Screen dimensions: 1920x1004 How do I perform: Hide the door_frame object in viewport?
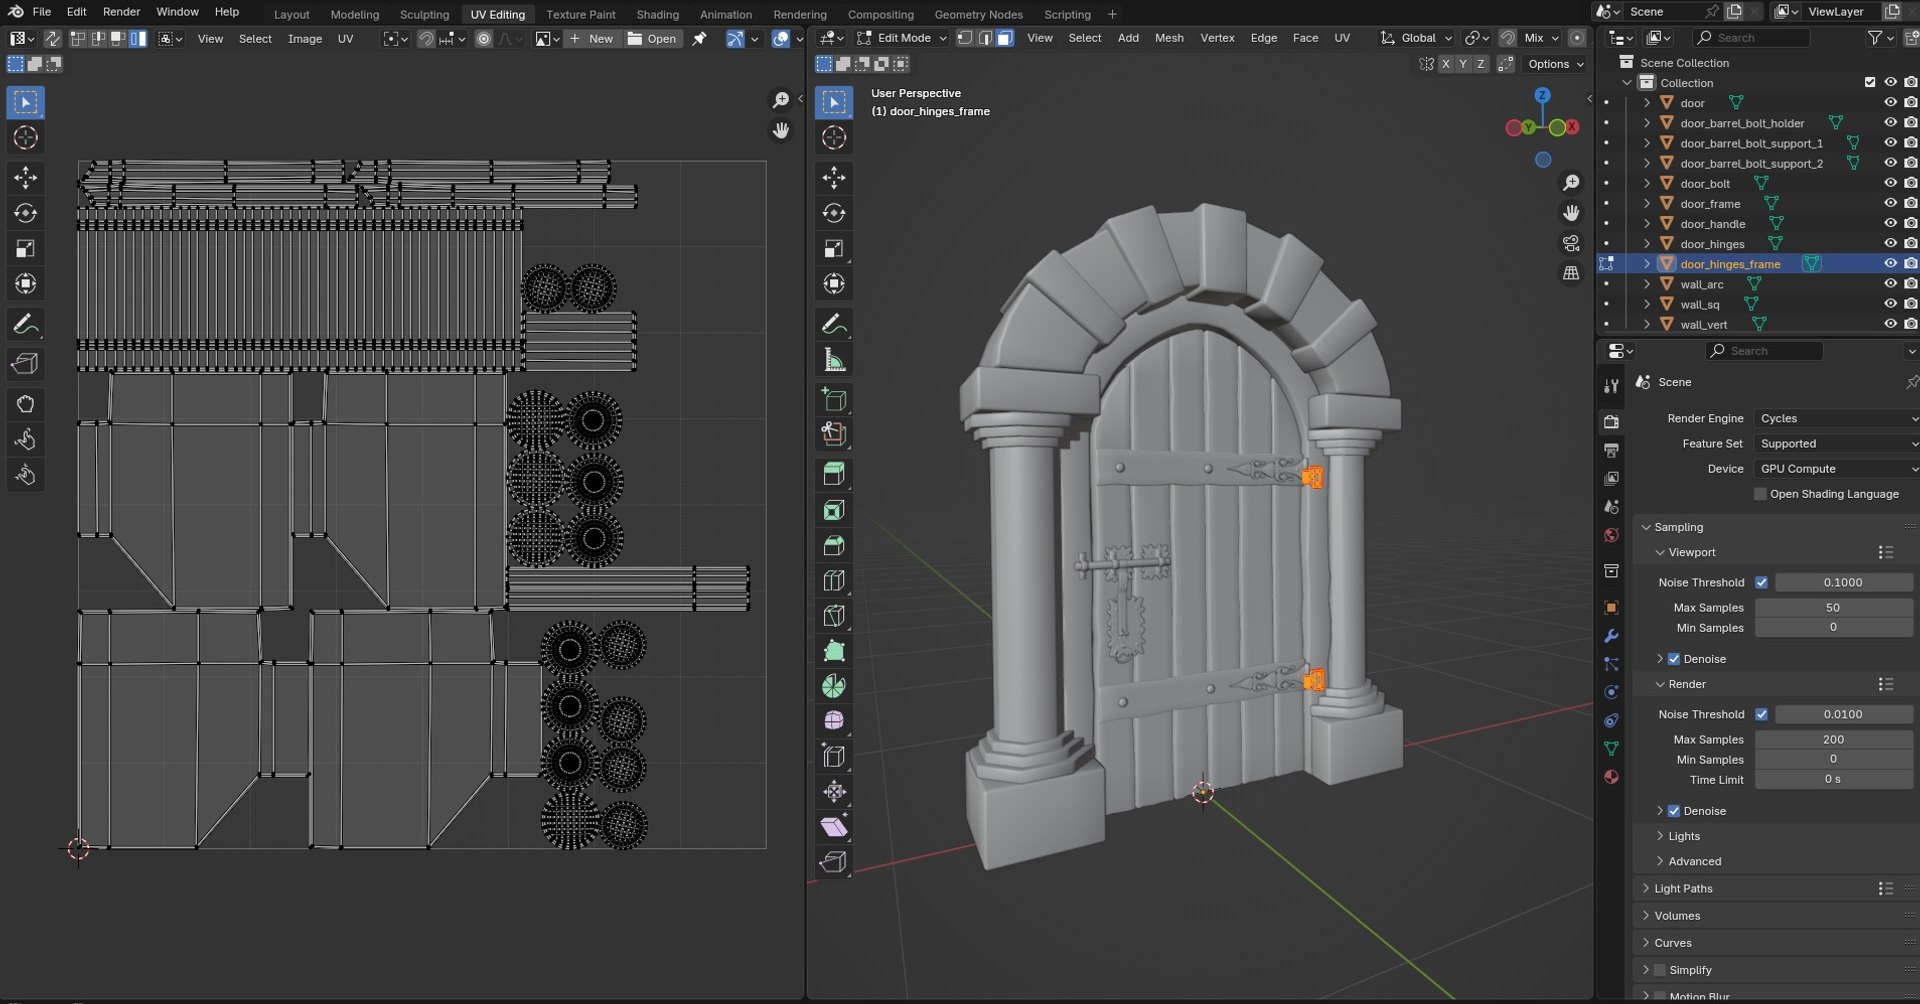pyautogui.click(x=1890, y=203)
